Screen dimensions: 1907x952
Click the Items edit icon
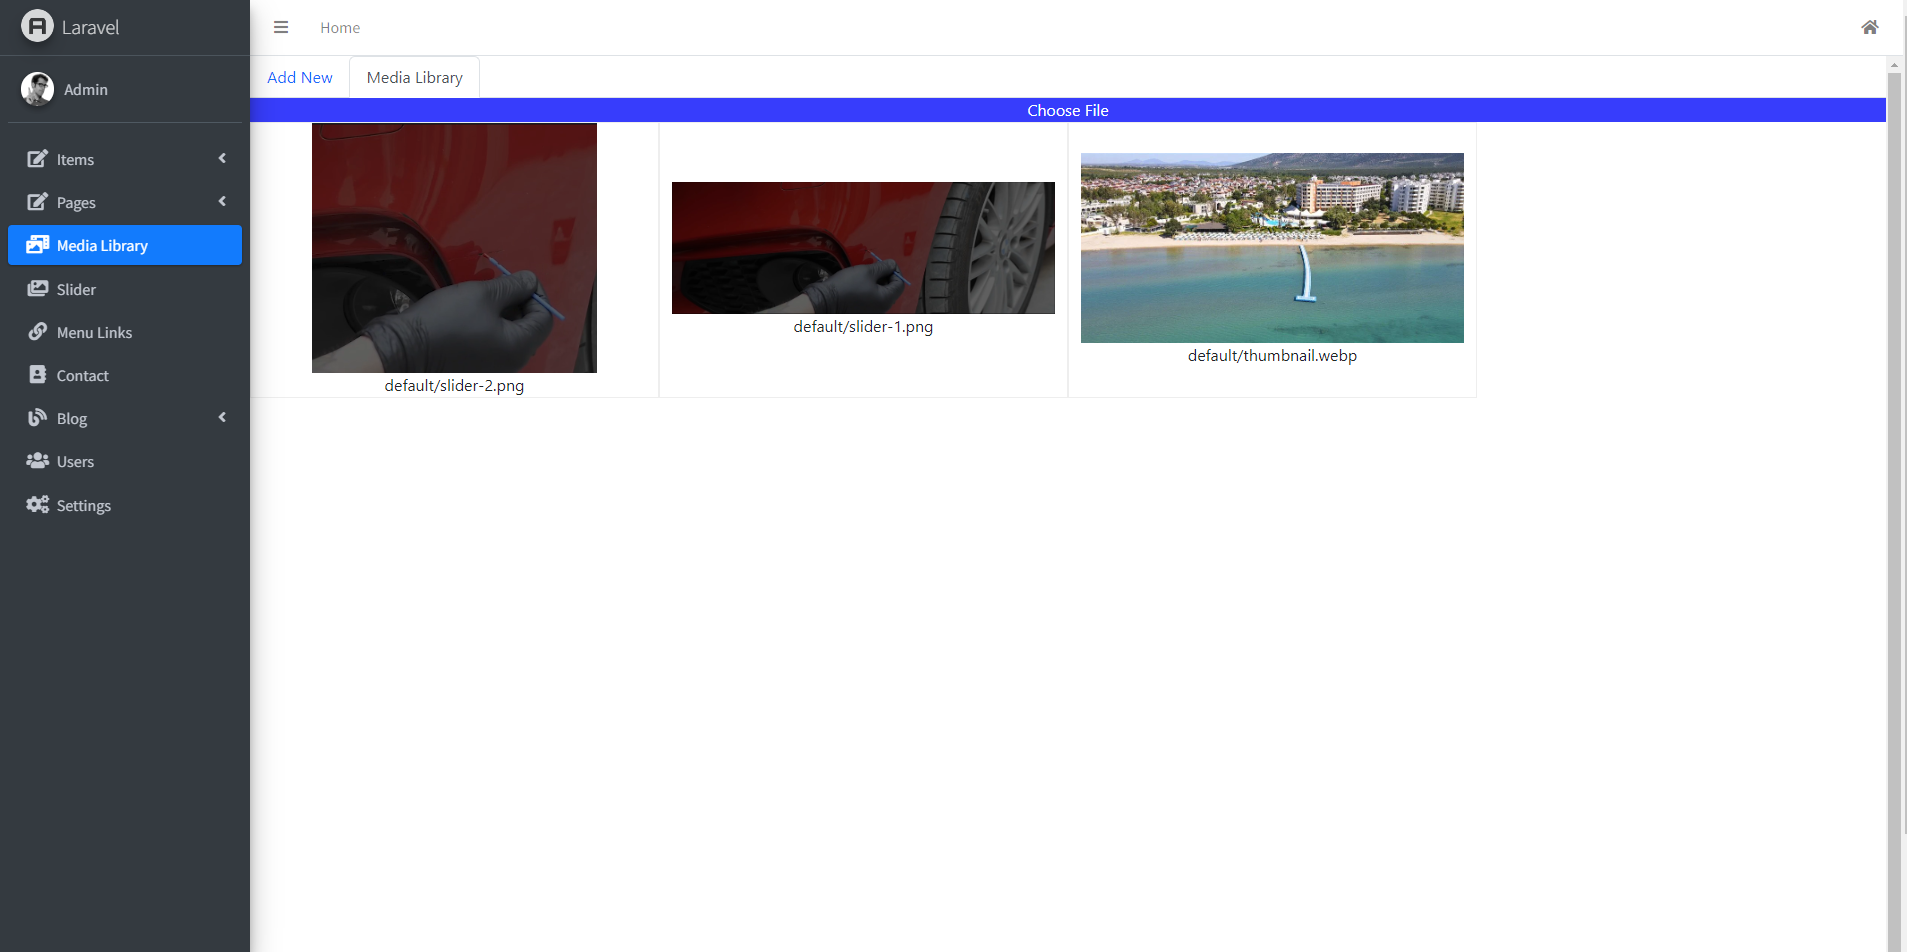coord(37,159)
